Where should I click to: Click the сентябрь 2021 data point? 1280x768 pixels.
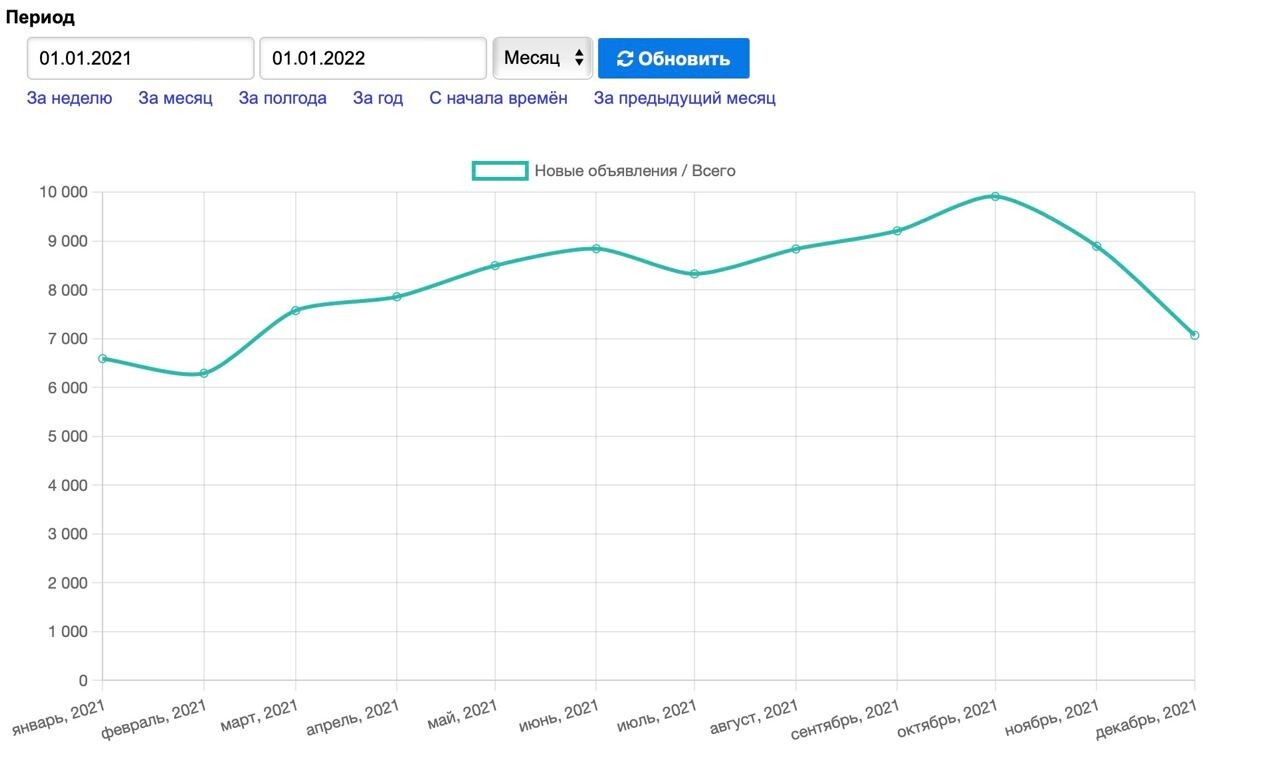click(897, 231)
